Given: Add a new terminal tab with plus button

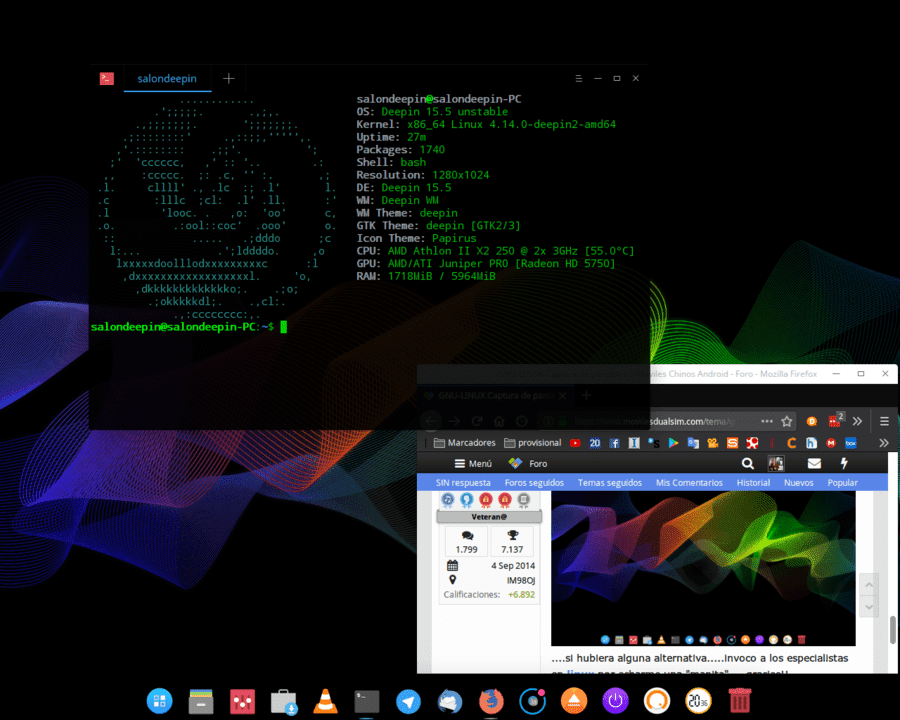Looking at the screenshot, I should click(228, 79).
